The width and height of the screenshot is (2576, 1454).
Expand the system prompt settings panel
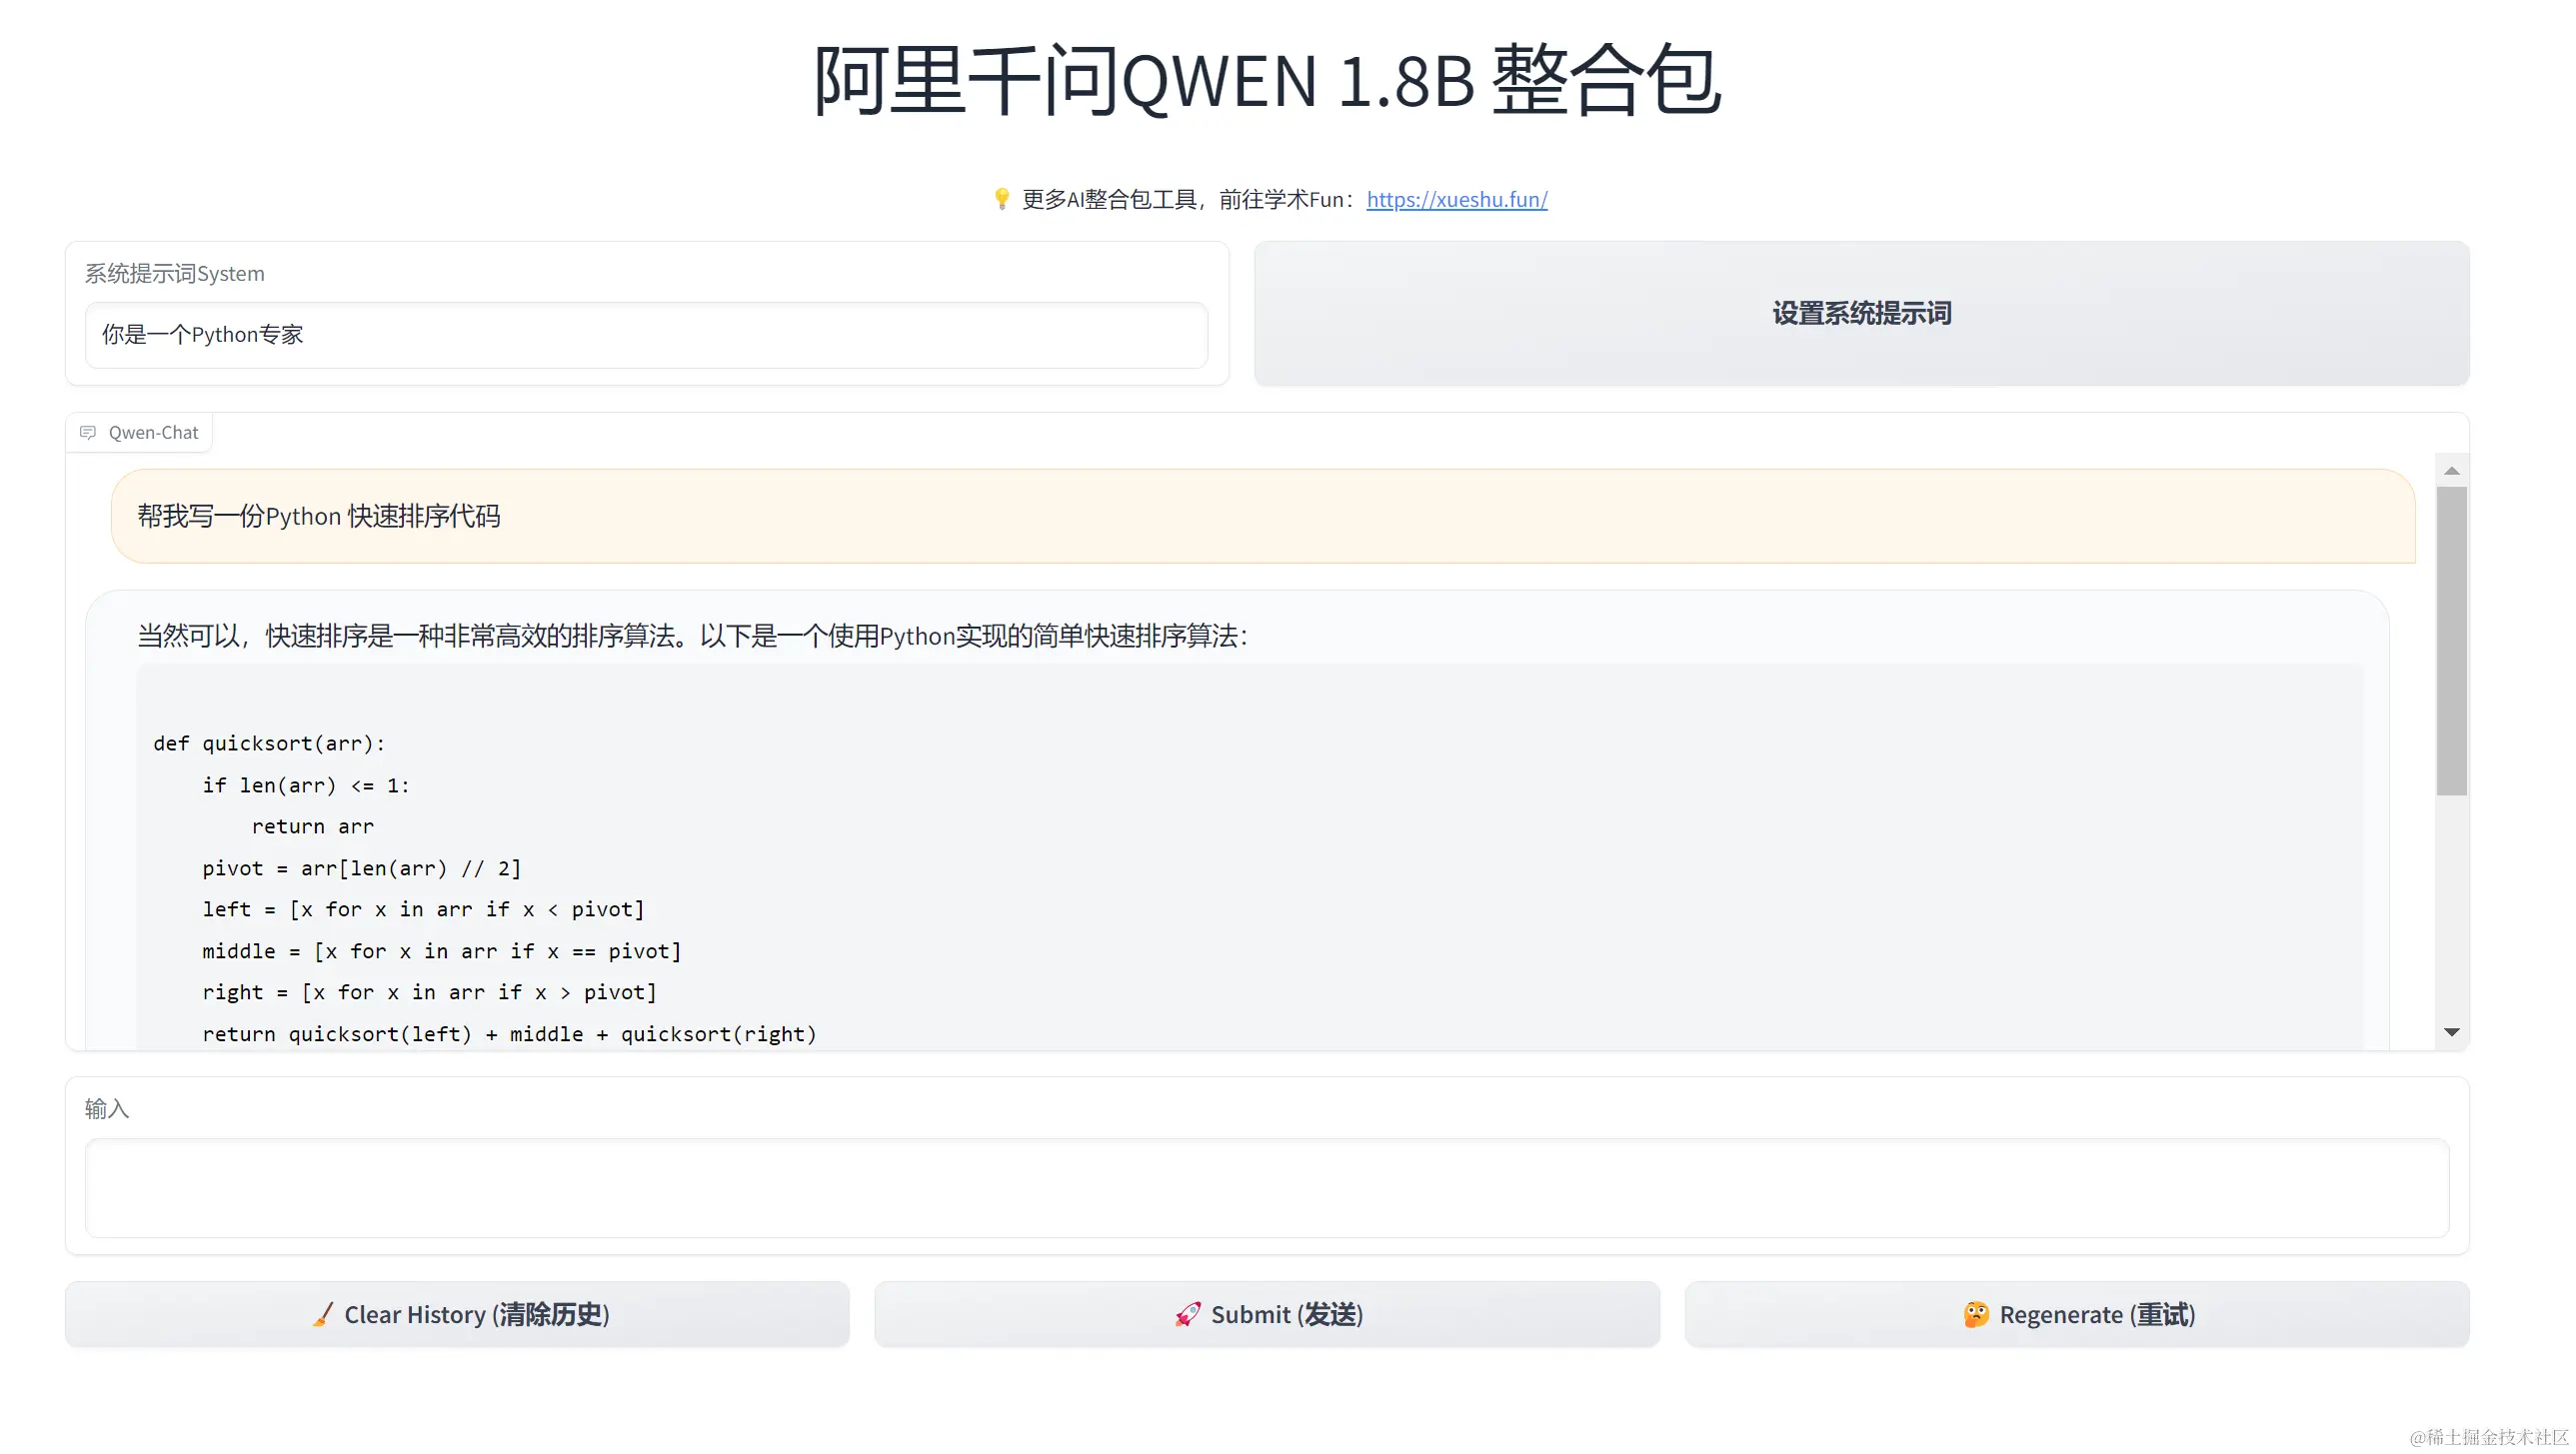pos(1859,313)
